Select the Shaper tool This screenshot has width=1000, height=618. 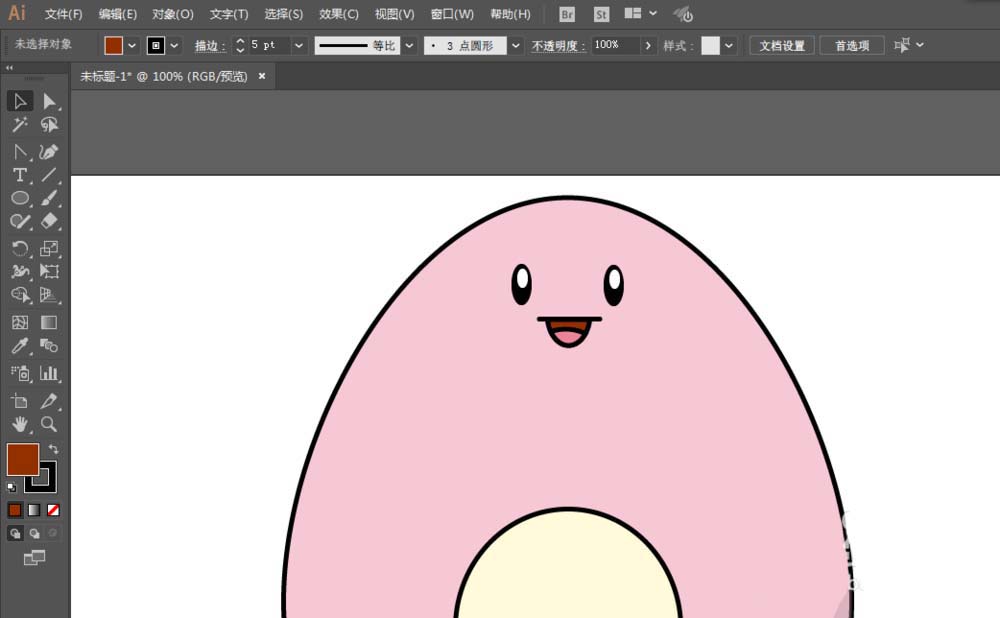(x=20, y=221)
